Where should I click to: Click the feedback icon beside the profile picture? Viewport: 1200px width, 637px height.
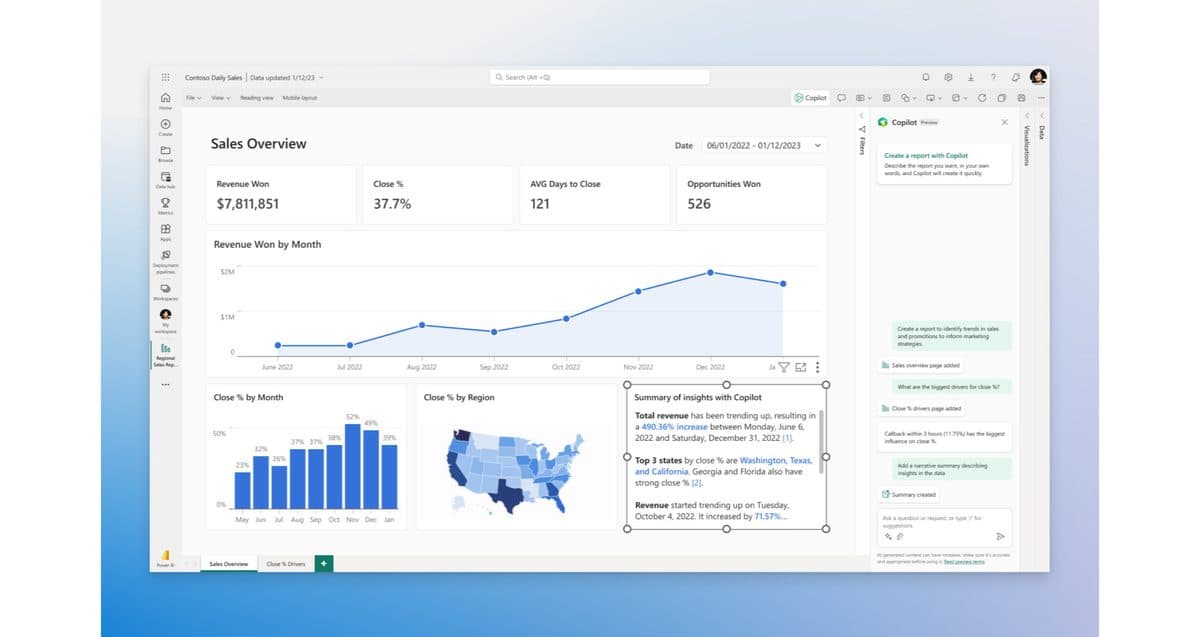tap(1016, 77)
